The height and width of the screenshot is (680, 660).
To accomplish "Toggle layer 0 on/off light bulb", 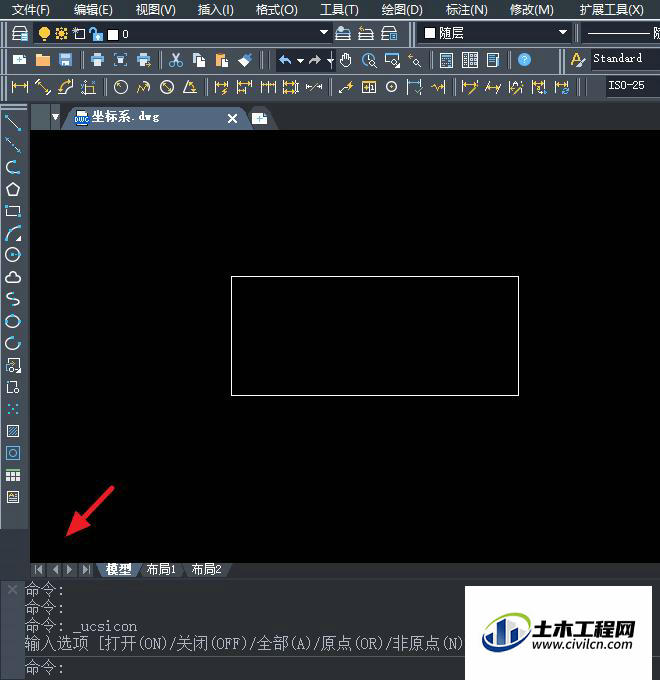I will pyautogui.click(x=44, y=34).
